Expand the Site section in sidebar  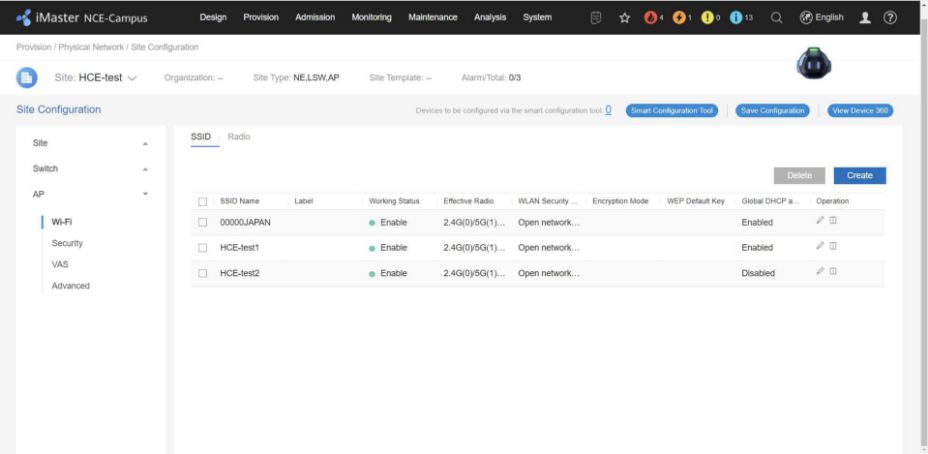pos(146,144)
